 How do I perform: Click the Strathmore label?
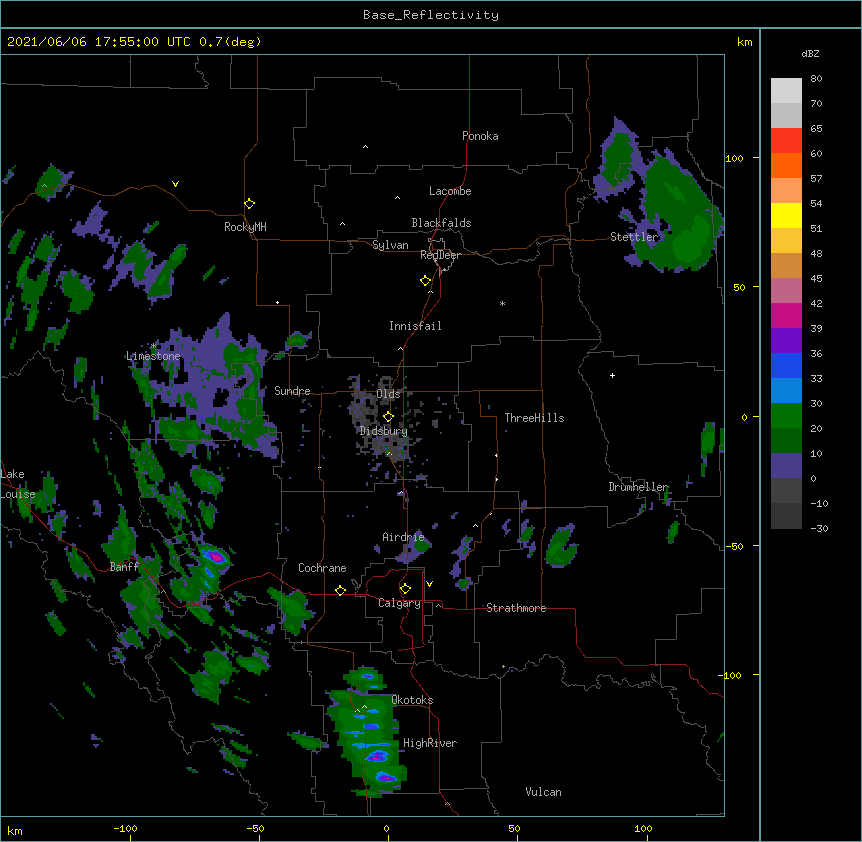[x=516, y=608]
